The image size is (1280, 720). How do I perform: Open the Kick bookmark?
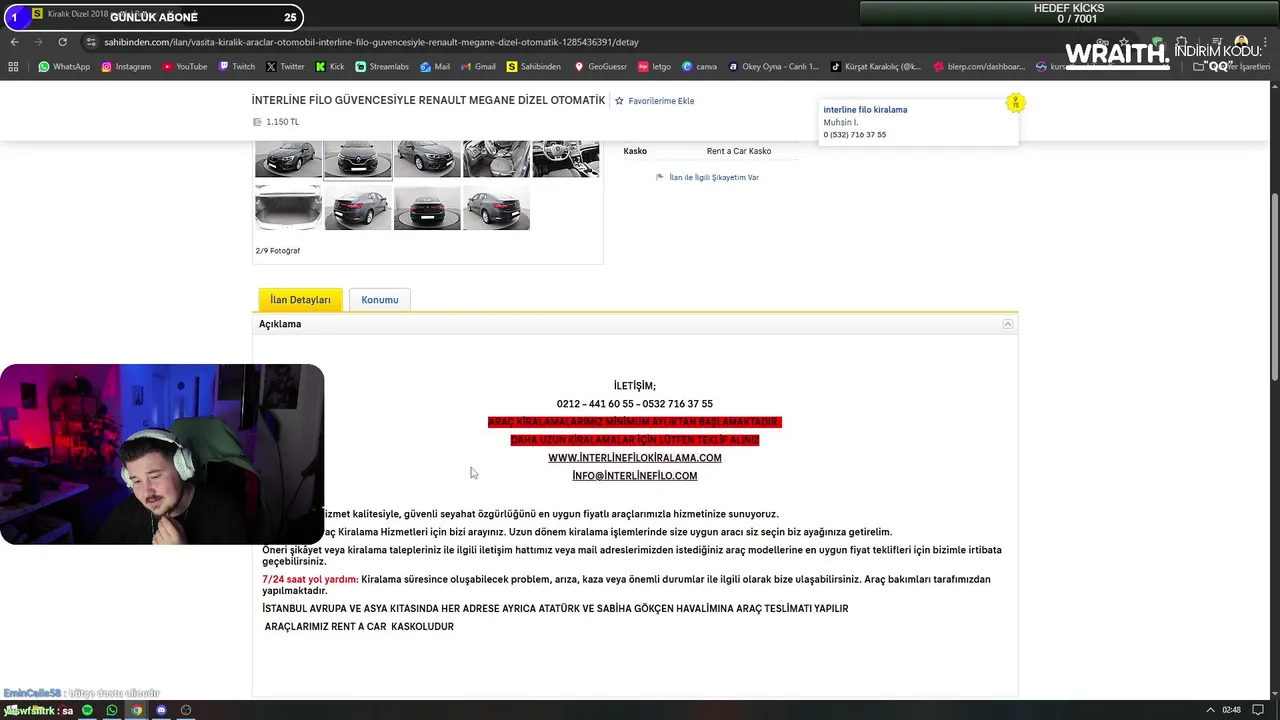[x=330, y=67]
